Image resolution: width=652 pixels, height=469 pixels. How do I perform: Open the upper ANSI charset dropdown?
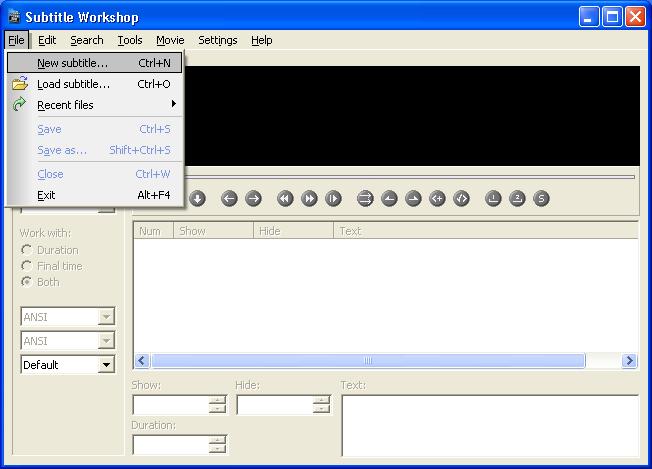click(106, 317)
